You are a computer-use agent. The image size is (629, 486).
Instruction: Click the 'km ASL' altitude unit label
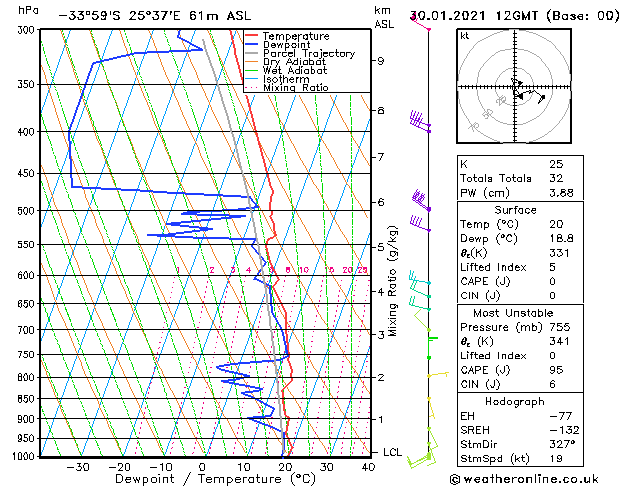(x=384, y=17)
